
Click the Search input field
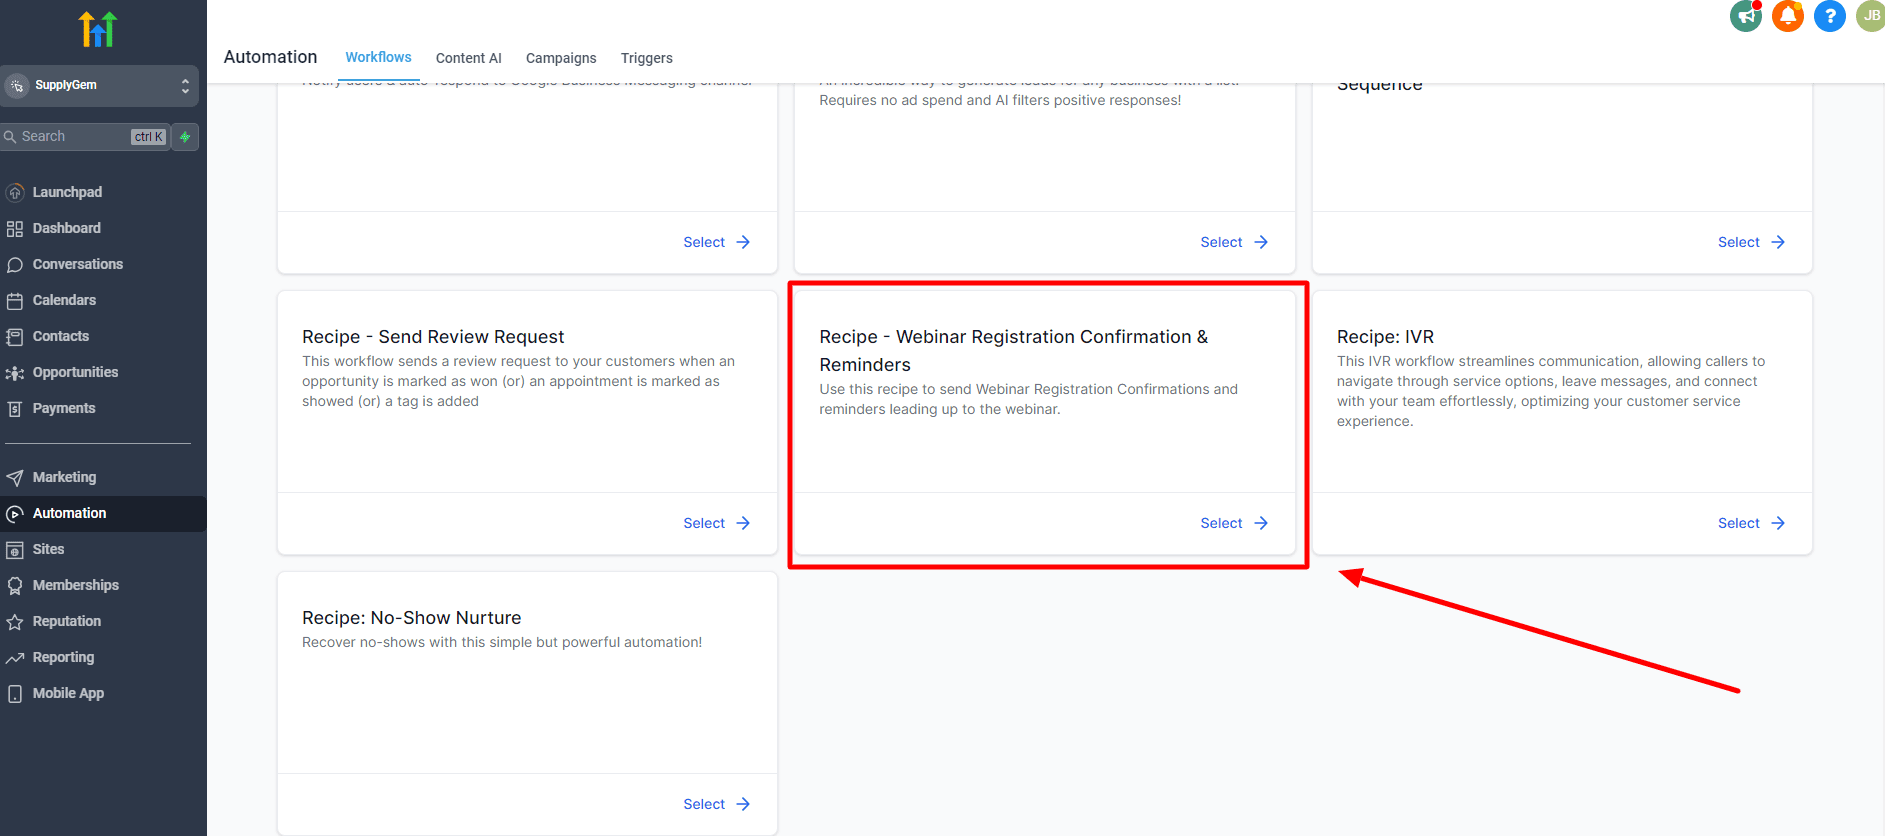coord(85,137)
